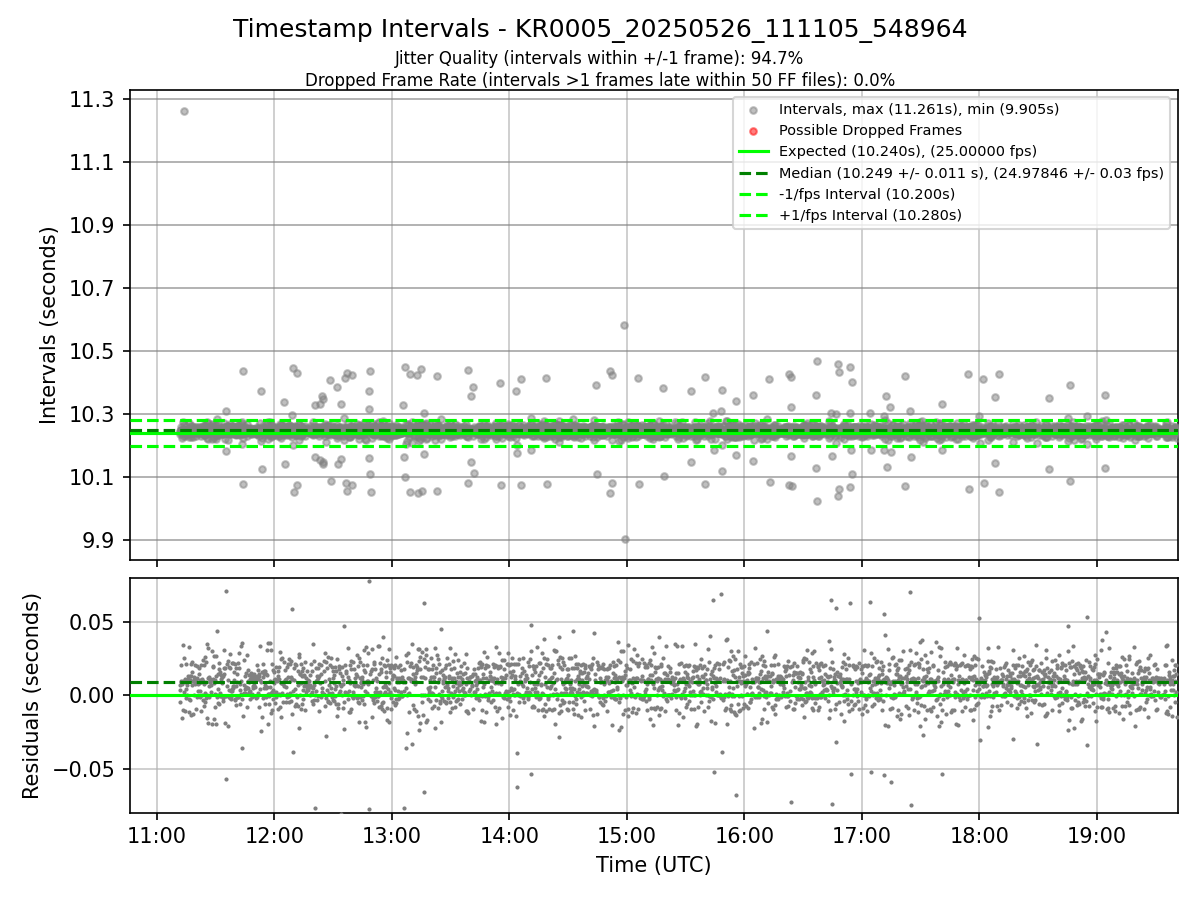This screenshot has width=1200, height=900.
Task: Click the dark green dashed sample for Median legend
Action: (x=754, y=173)
